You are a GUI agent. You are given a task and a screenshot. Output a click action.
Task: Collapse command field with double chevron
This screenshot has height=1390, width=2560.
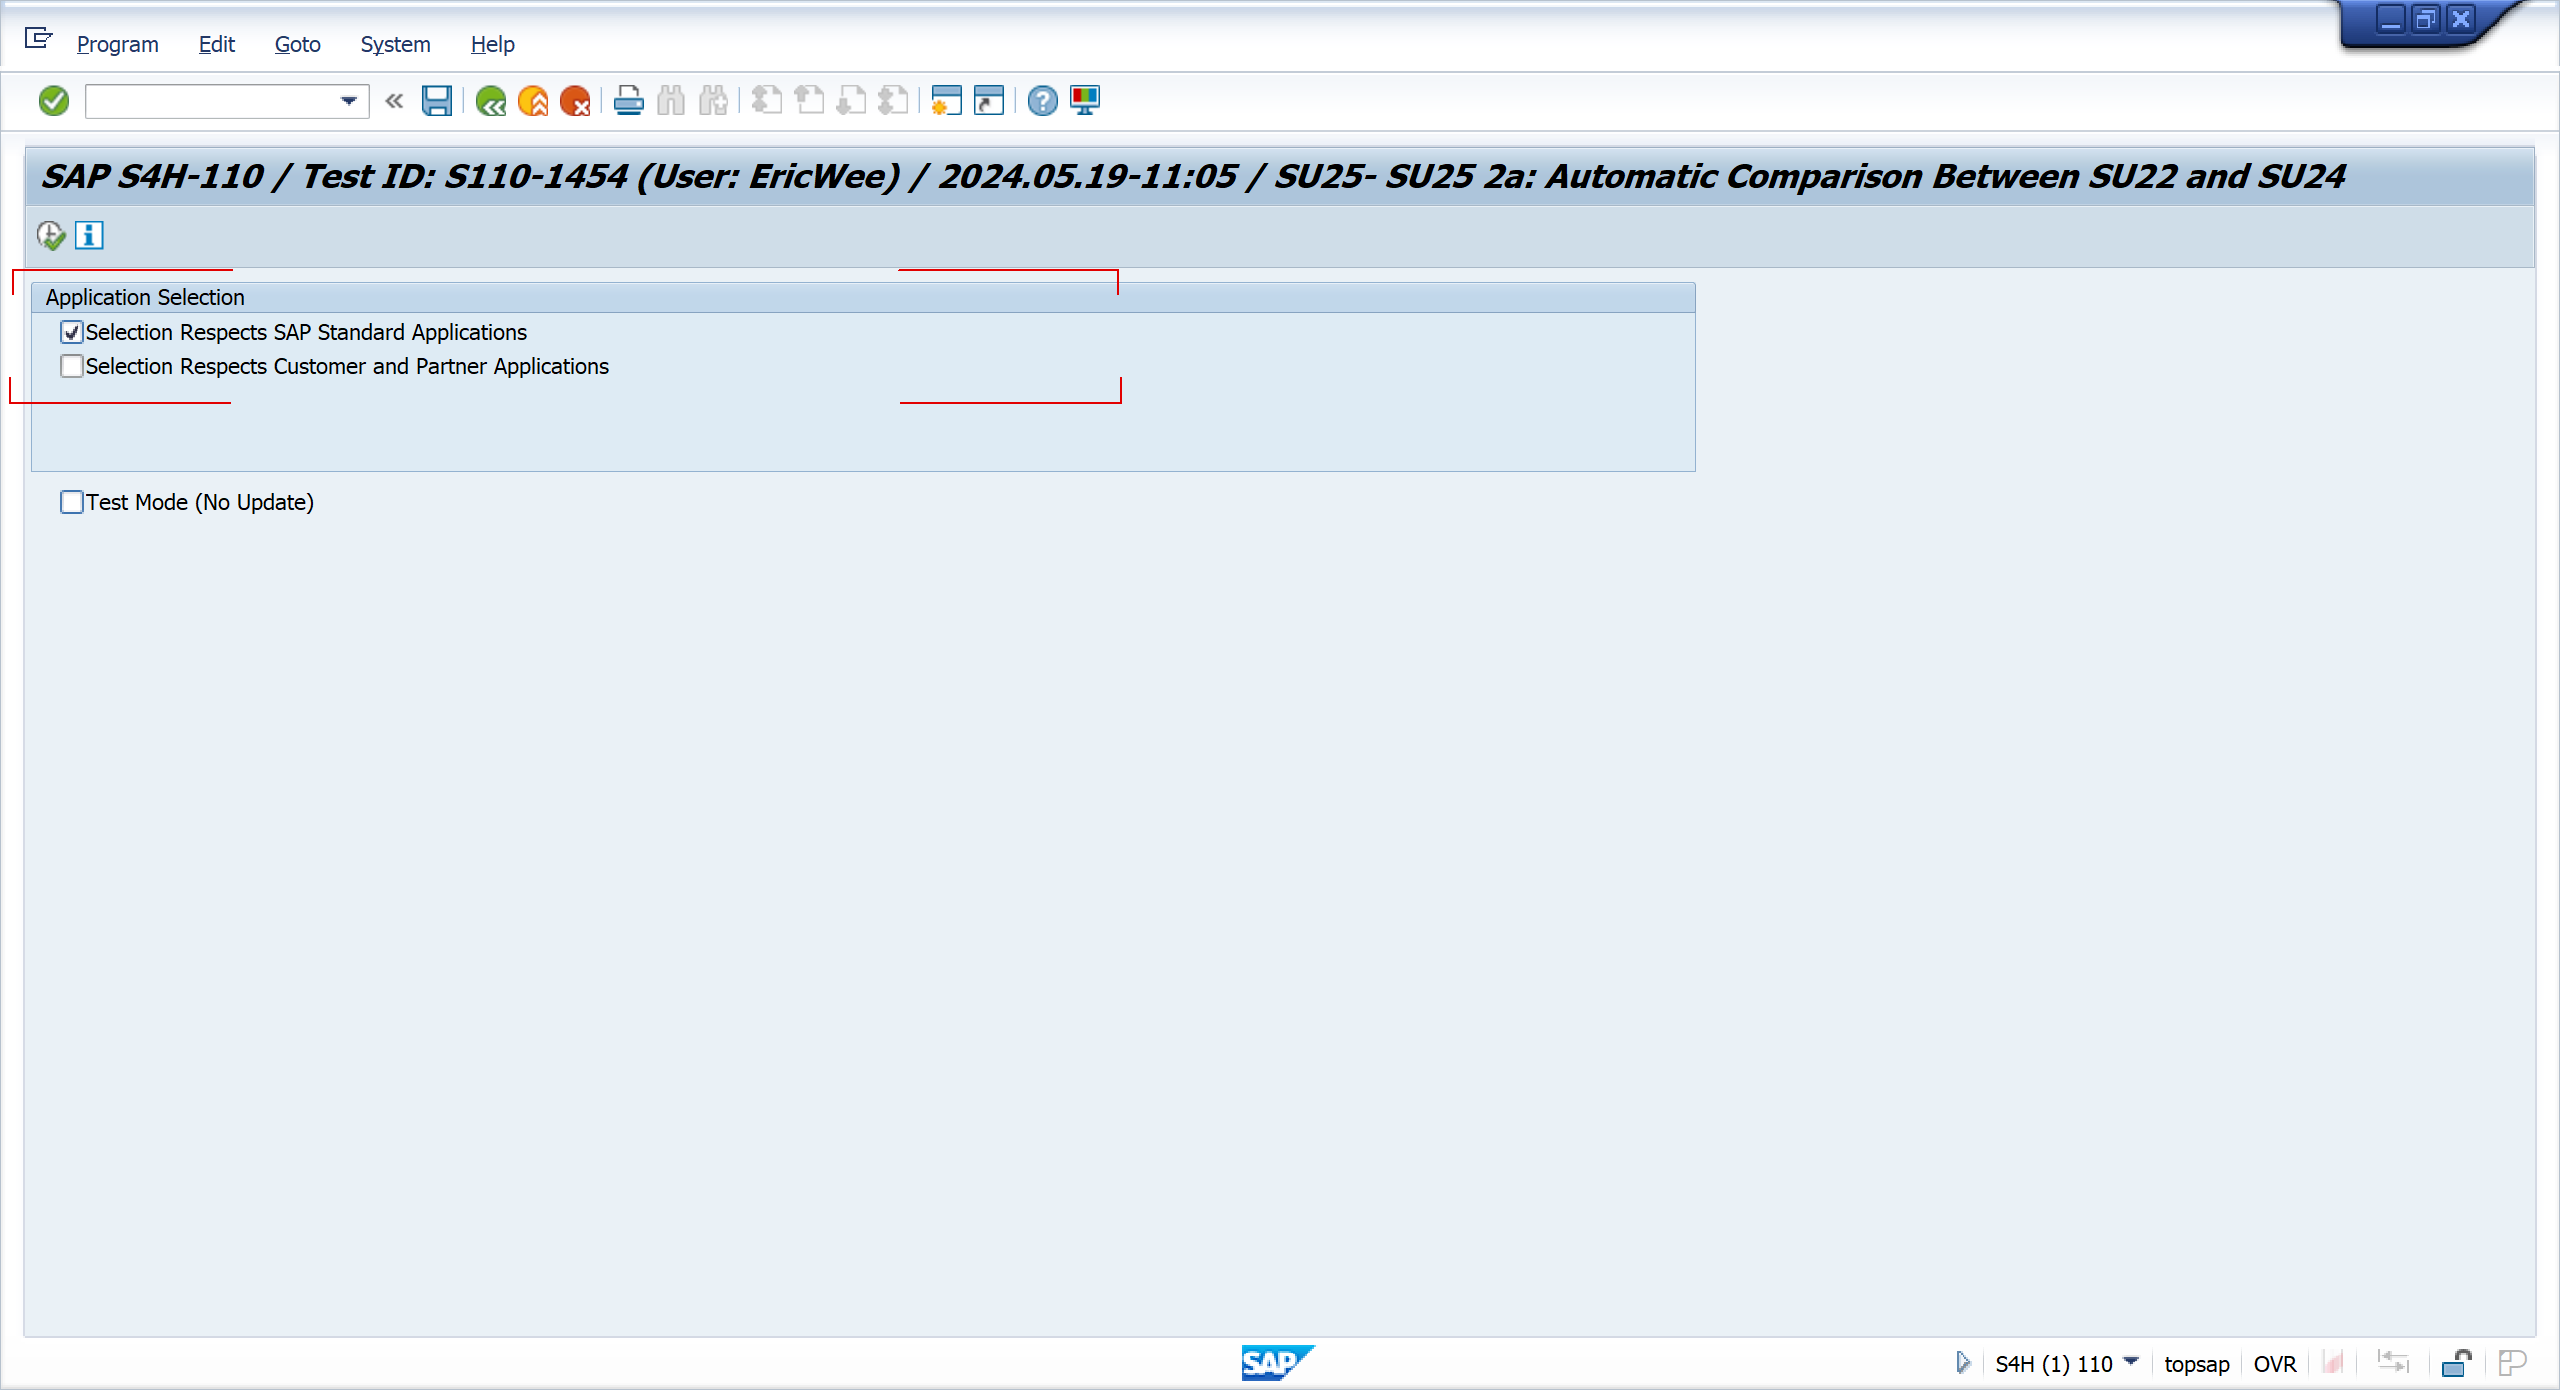click(394, 101)
